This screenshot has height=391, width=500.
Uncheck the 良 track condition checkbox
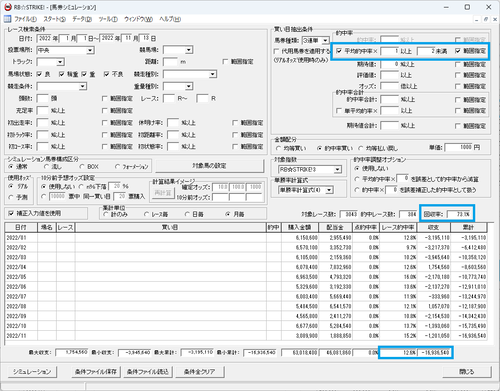click(39, 74)
